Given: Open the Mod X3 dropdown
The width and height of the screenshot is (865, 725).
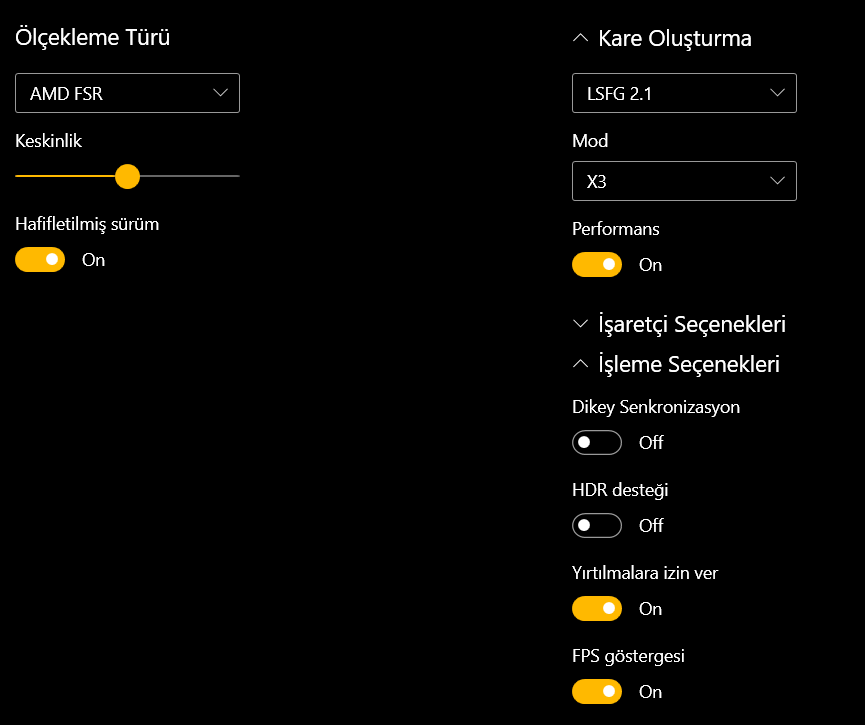Looking at the screenshot, I should pyautogui.click(x=684, y=182).
